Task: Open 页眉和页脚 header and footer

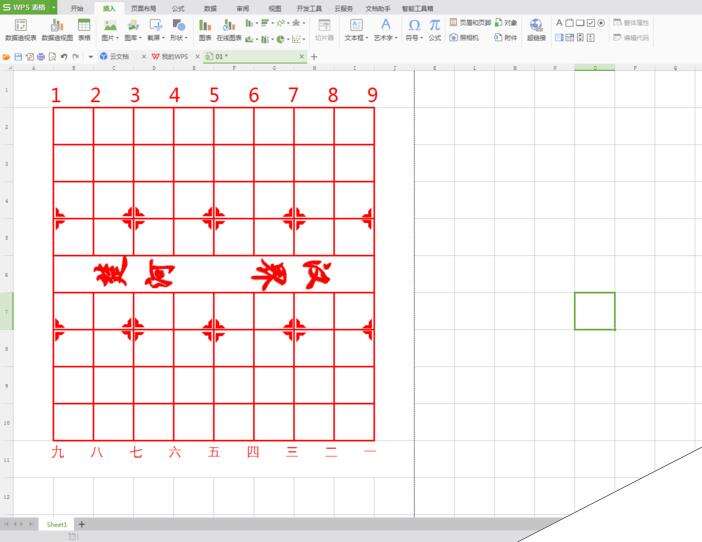Action: tap(470, 22)
